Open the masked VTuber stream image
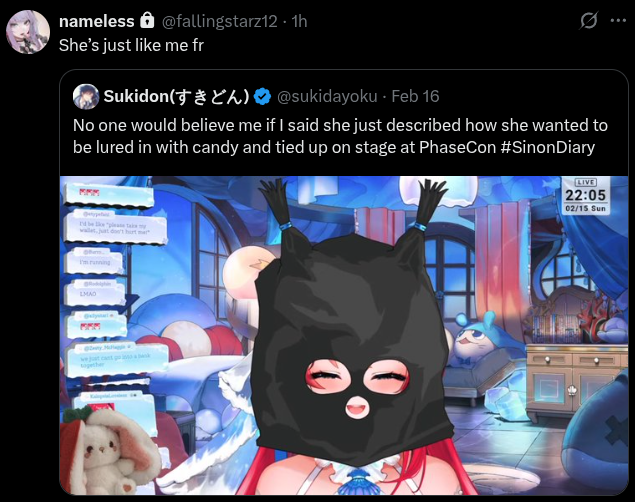Image resolution: width=635 pixels, height=502 pixels. (344, 335)
